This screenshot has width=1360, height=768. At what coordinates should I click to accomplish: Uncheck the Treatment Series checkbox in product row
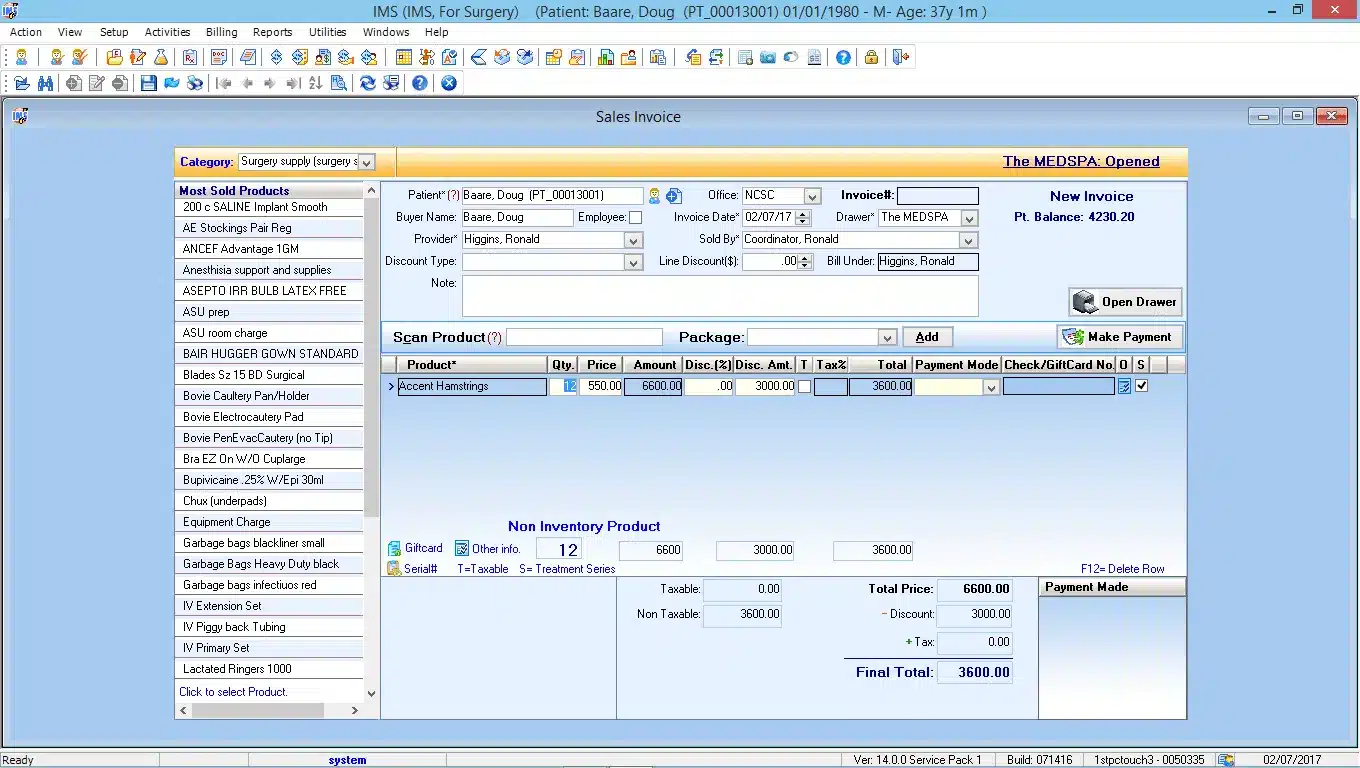coord(1142,386)
